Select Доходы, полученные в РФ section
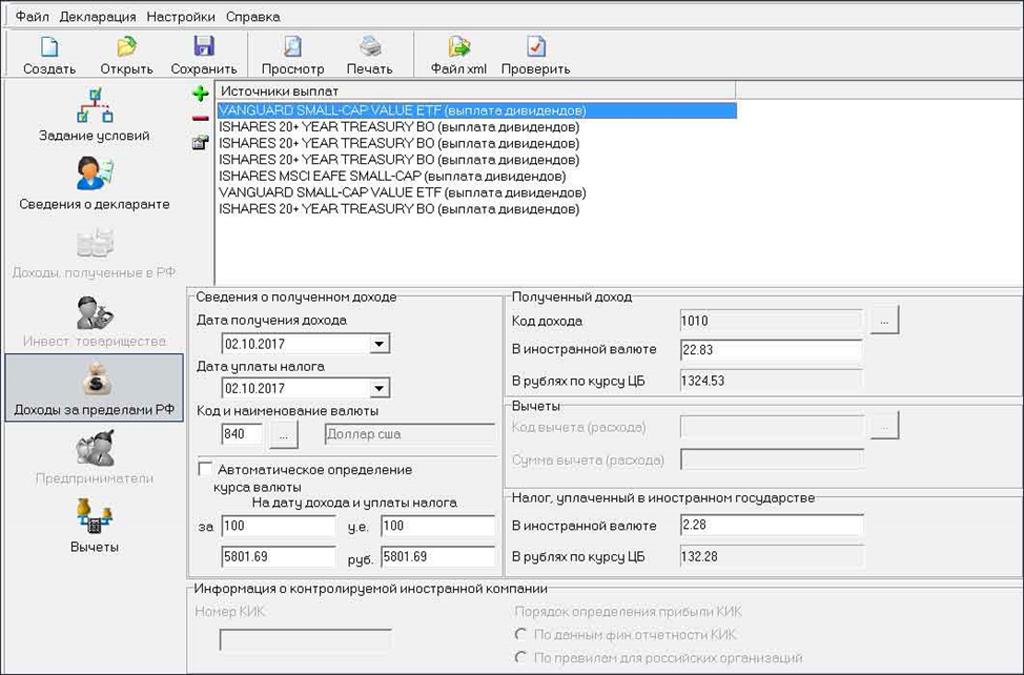Screen dimensions: 1024x675 pyautogui.click(x=95, y=253)
